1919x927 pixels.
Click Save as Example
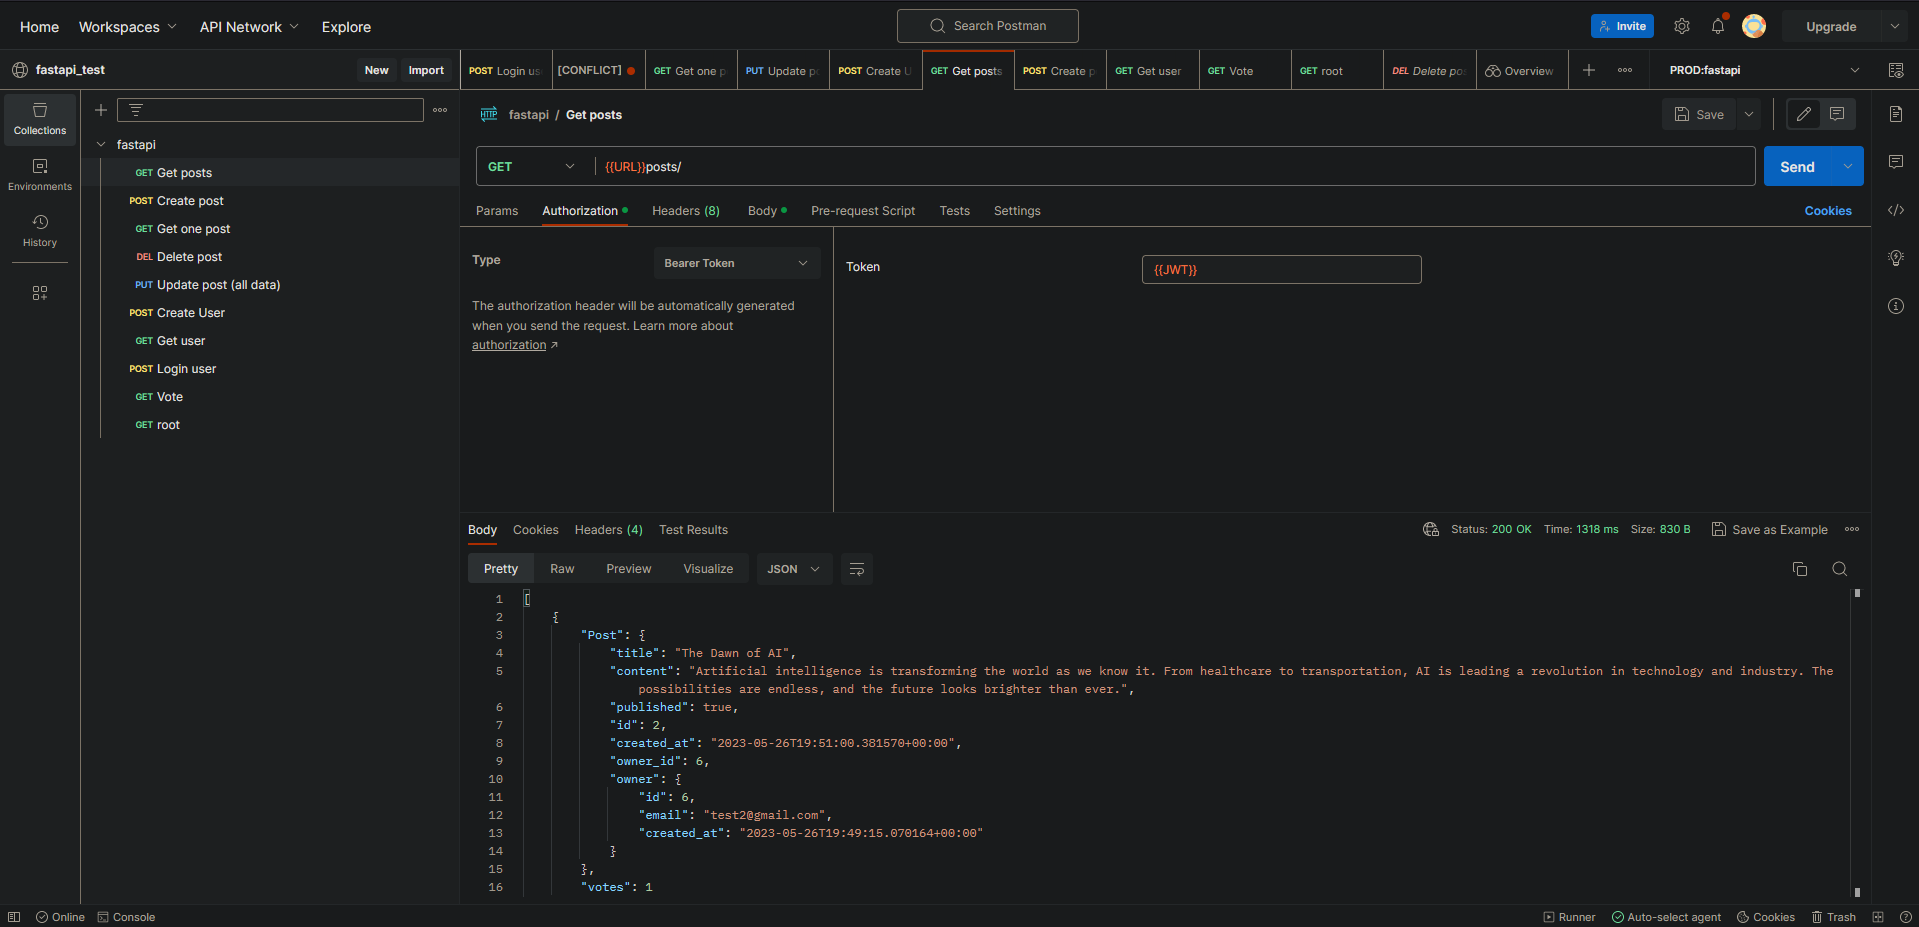tap(1769, 529)
